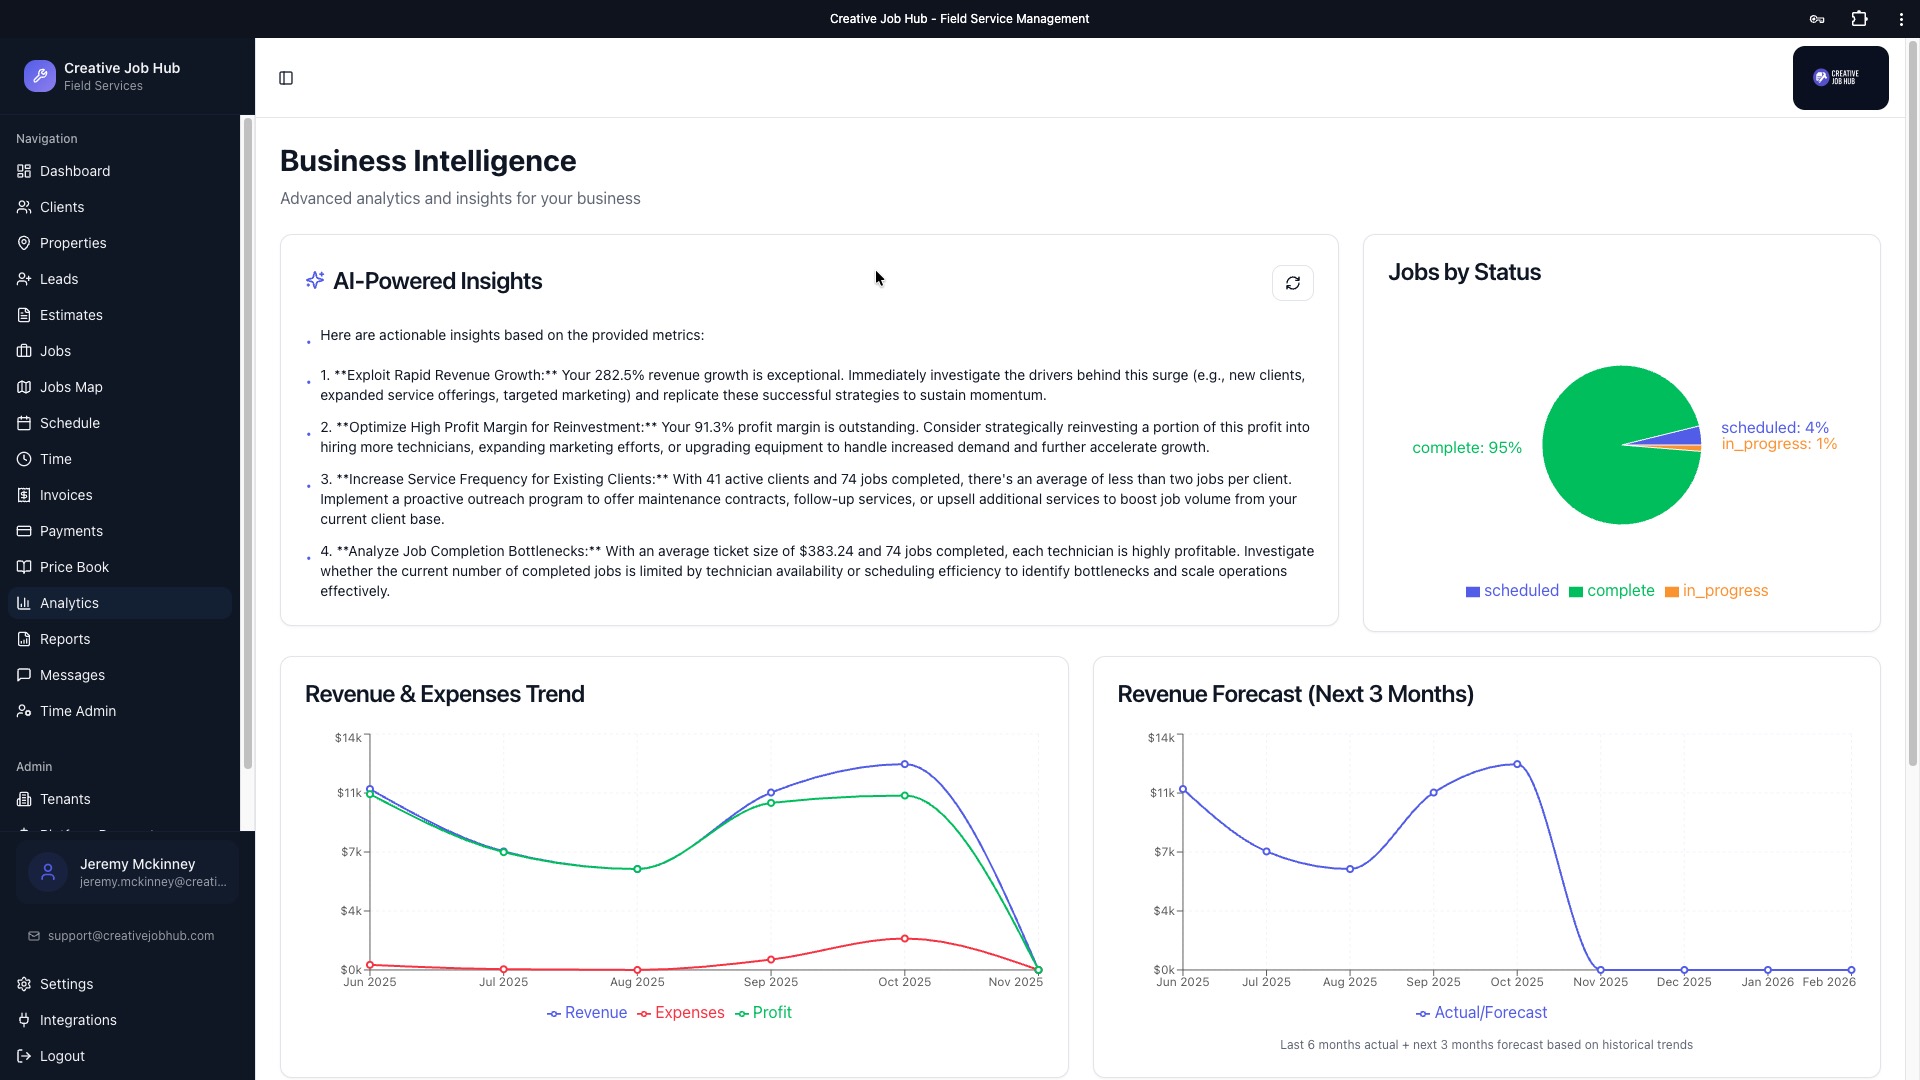The height and width of the screenshot is (1080, 1920).
Task: Open the password manager toolbar icon
Action: click(1817, 18)
